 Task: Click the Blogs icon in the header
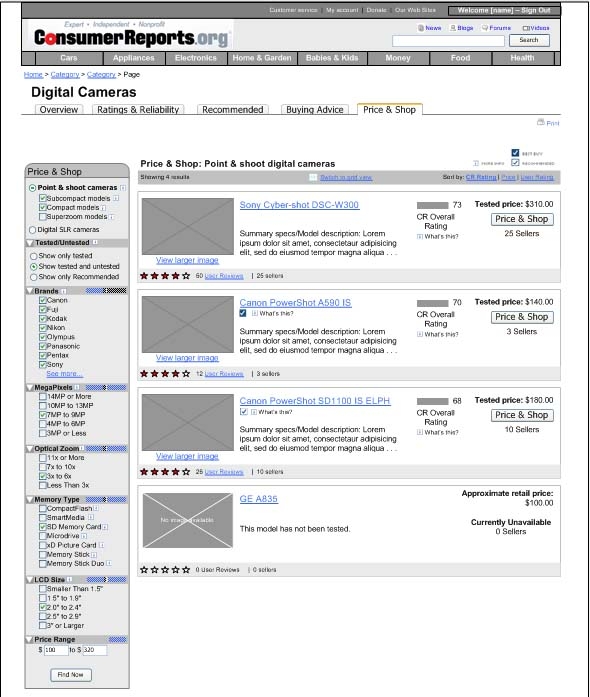pos(453,28)
